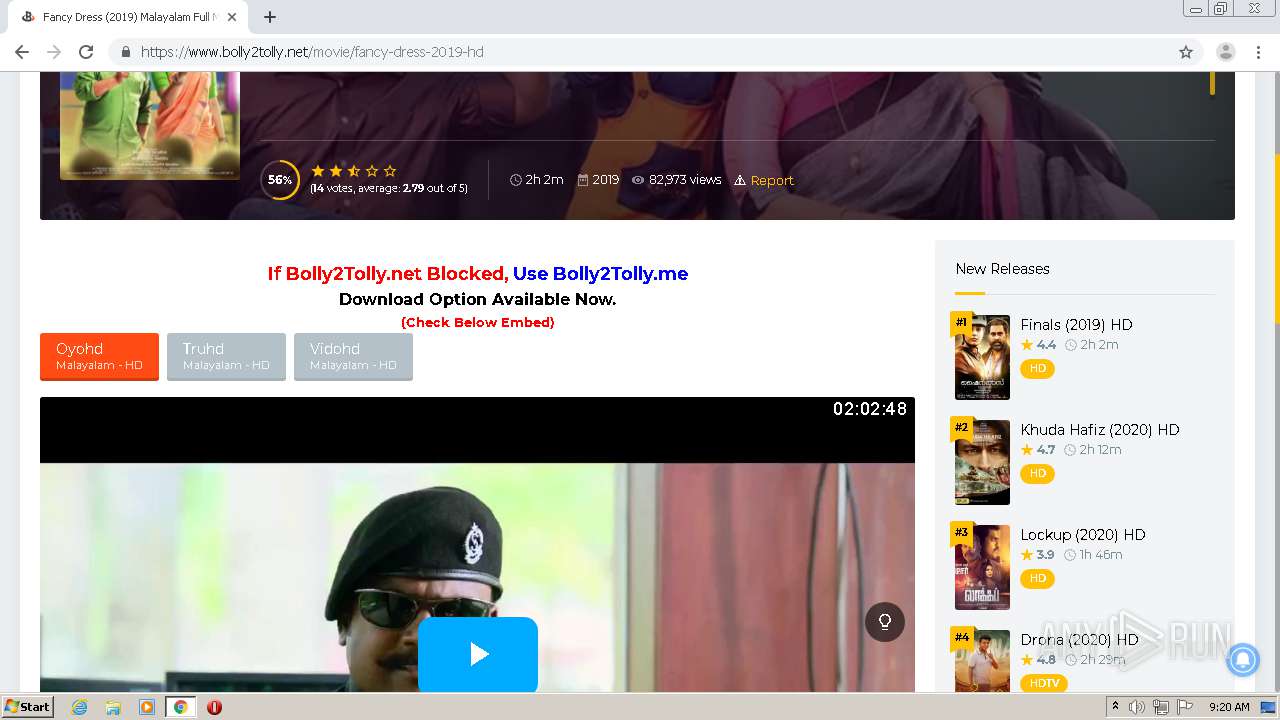
Task: Open a new browser tab
Action: (270, 17)
